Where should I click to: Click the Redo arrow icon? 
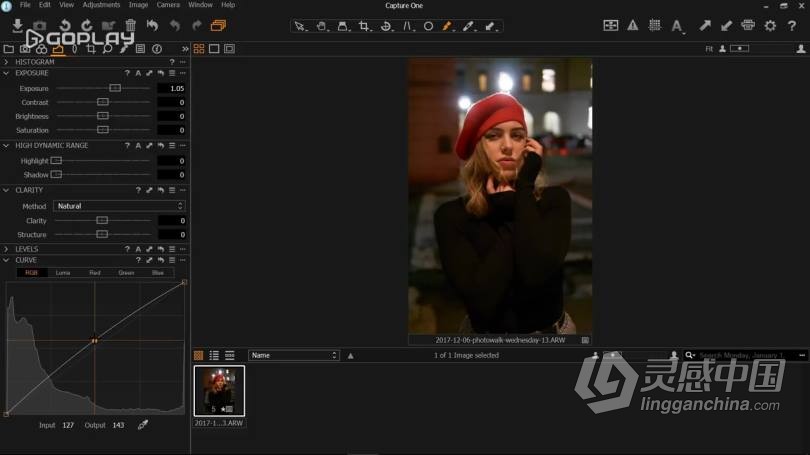click(x=197, y=25)
